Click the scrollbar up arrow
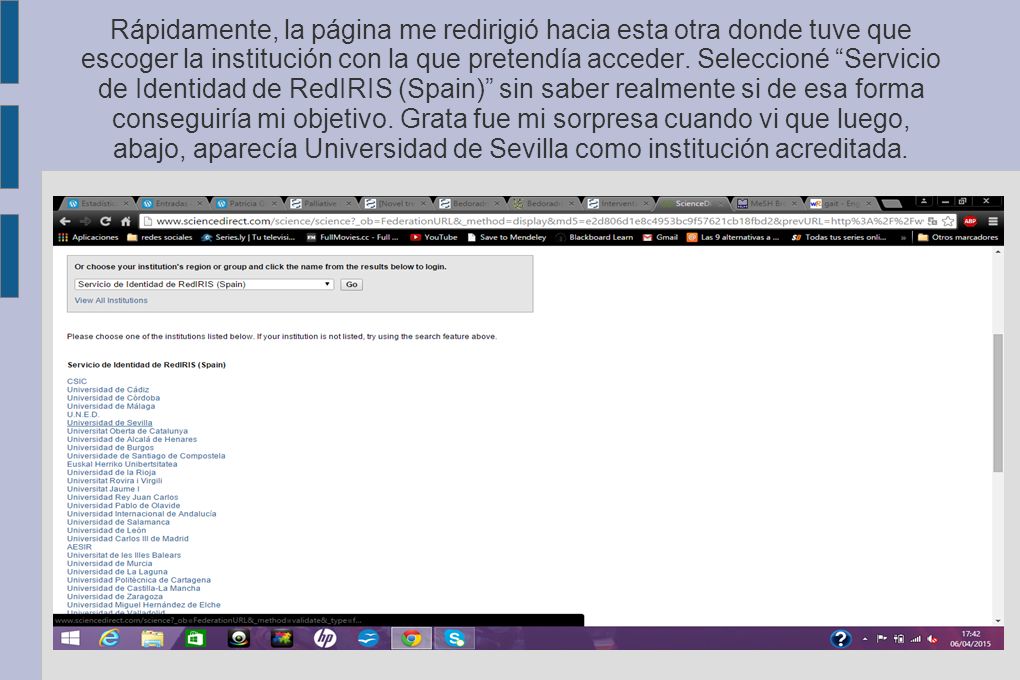 (x=998, y=252)
